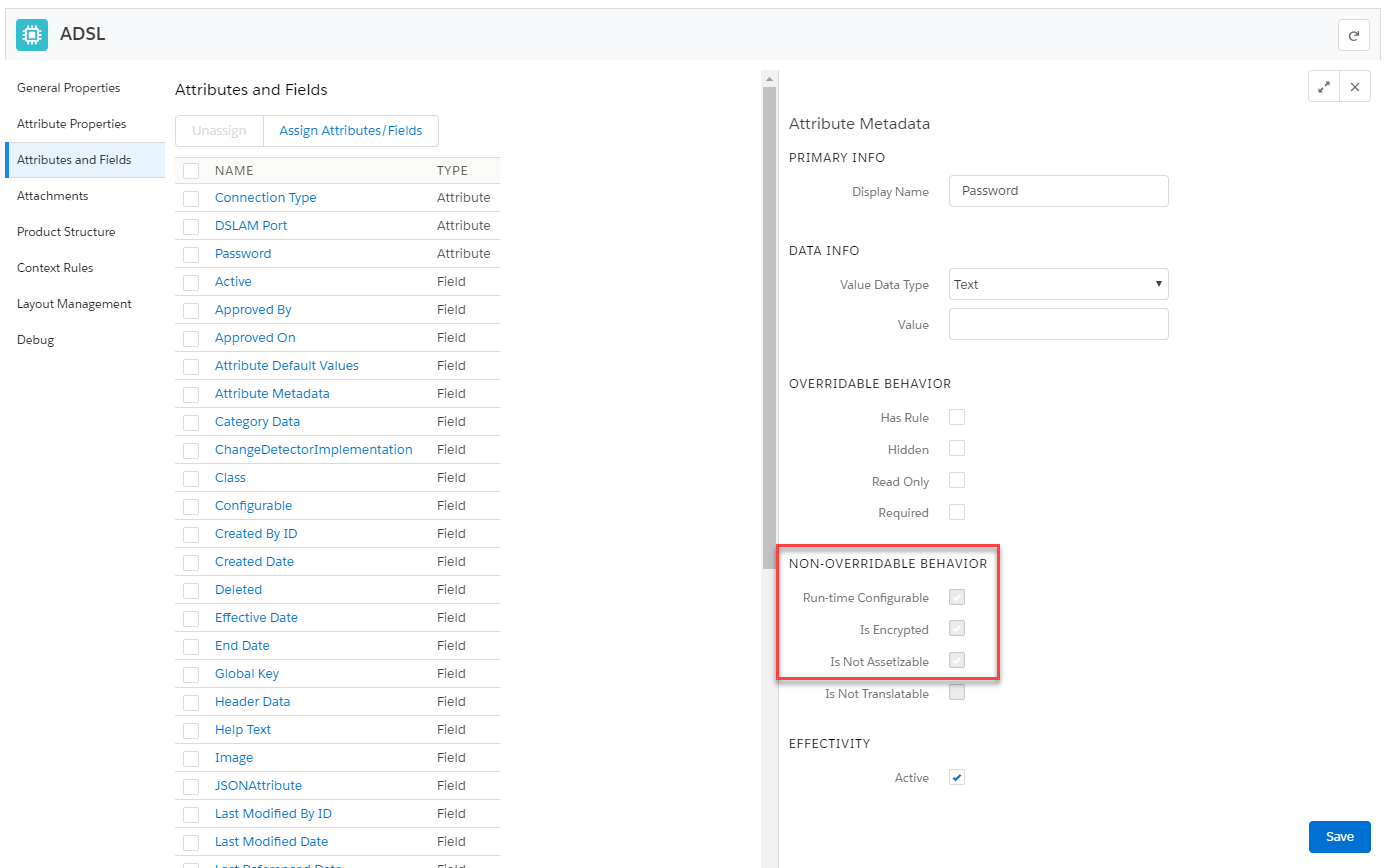Check the Global Key row checkbox
1390x868 pixels.
[x=191, y=674]
